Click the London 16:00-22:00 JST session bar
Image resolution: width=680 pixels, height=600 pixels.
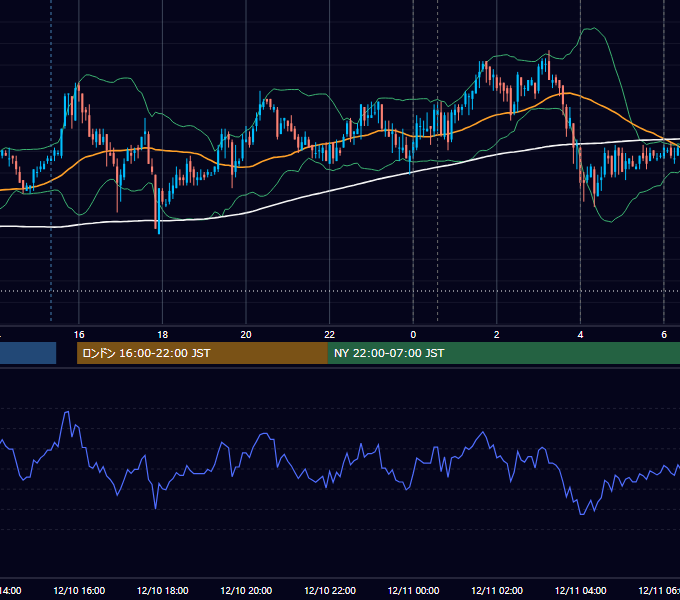[x=202, y=353]
